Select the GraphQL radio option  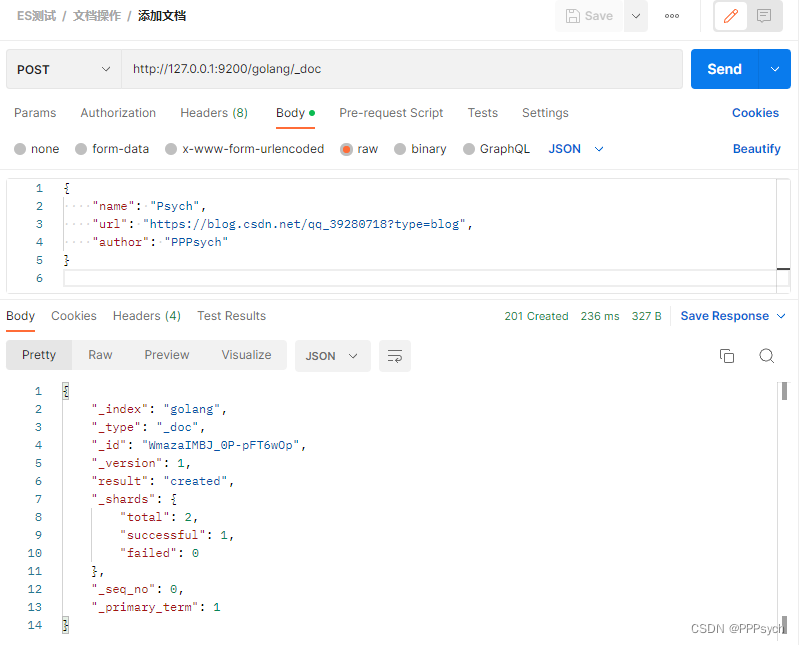click(x=468, y=149)
